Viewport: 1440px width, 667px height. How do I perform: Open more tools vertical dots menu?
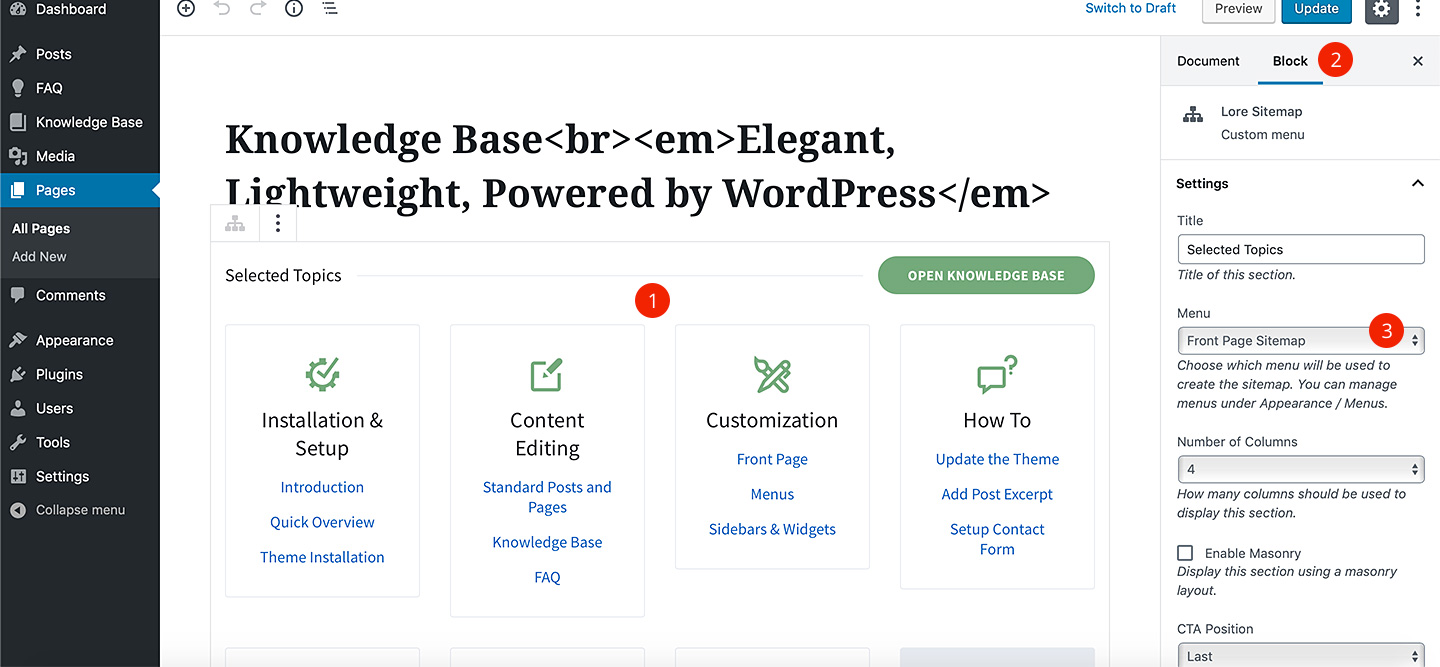point(1418,9)
